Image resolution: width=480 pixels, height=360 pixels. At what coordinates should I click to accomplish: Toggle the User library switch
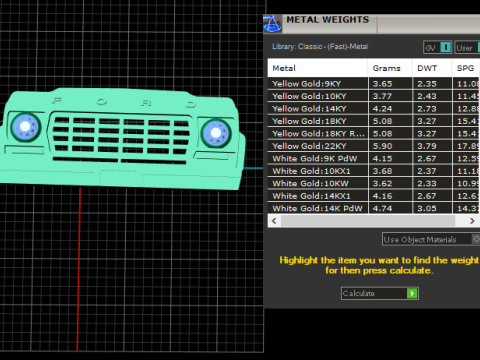pos(479,47)
